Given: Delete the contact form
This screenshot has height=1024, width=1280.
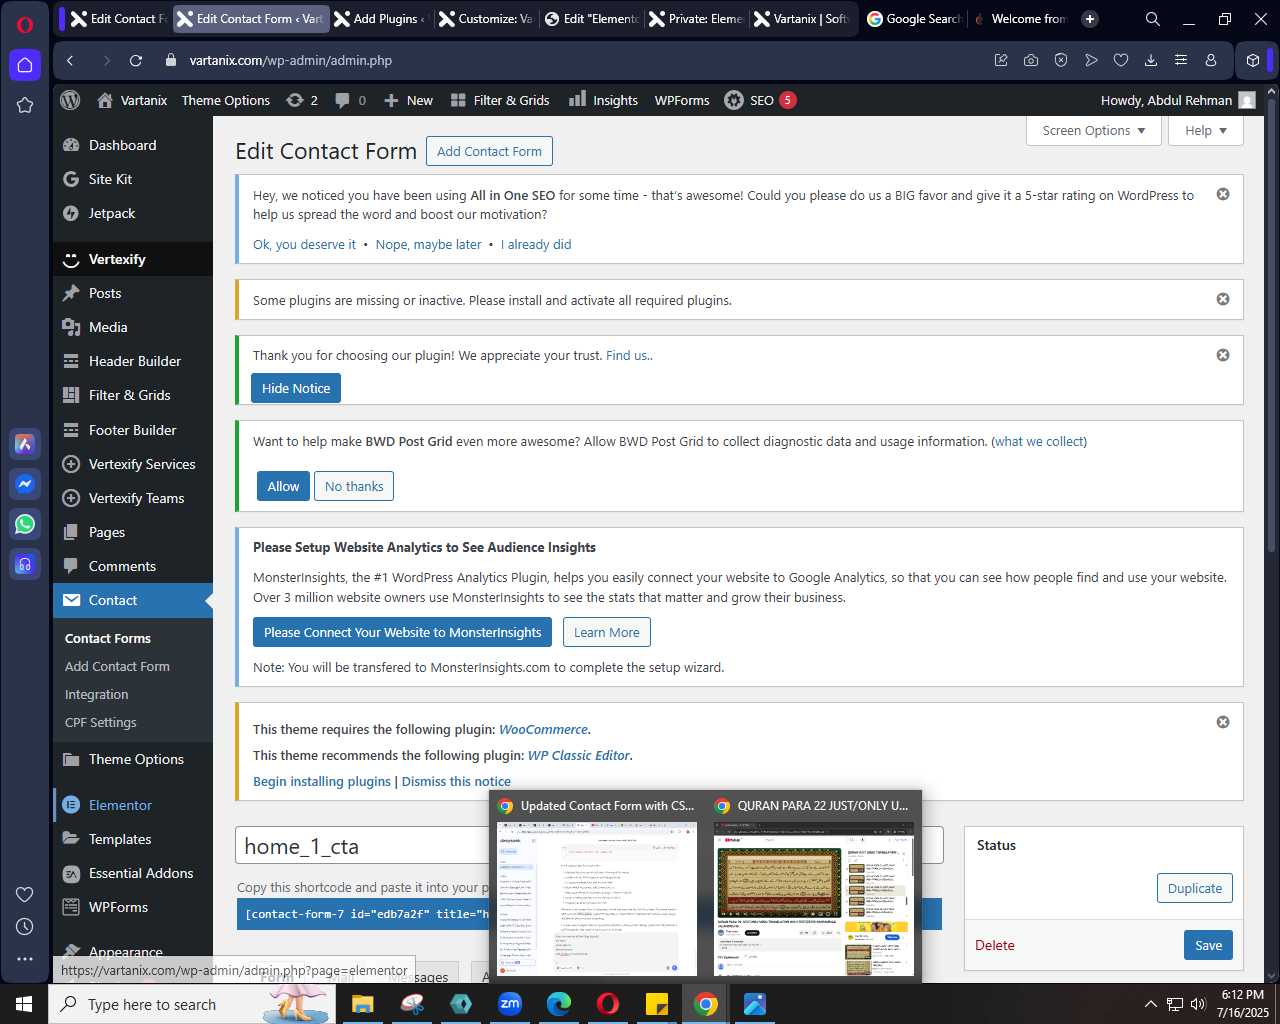Looking at the screenshot, I should [995, 945].
